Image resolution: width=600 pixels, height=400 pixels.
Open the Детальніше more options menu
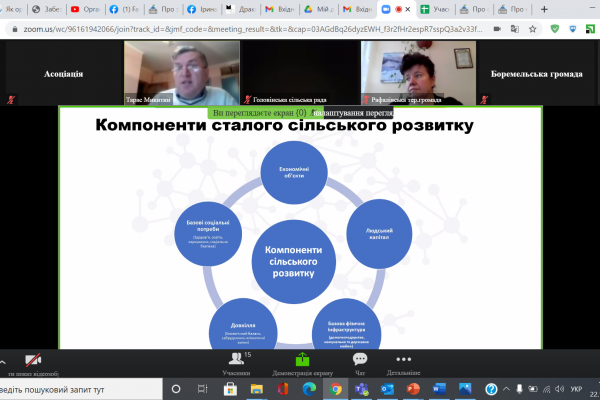pyautogui.click(x=403, y=362)
